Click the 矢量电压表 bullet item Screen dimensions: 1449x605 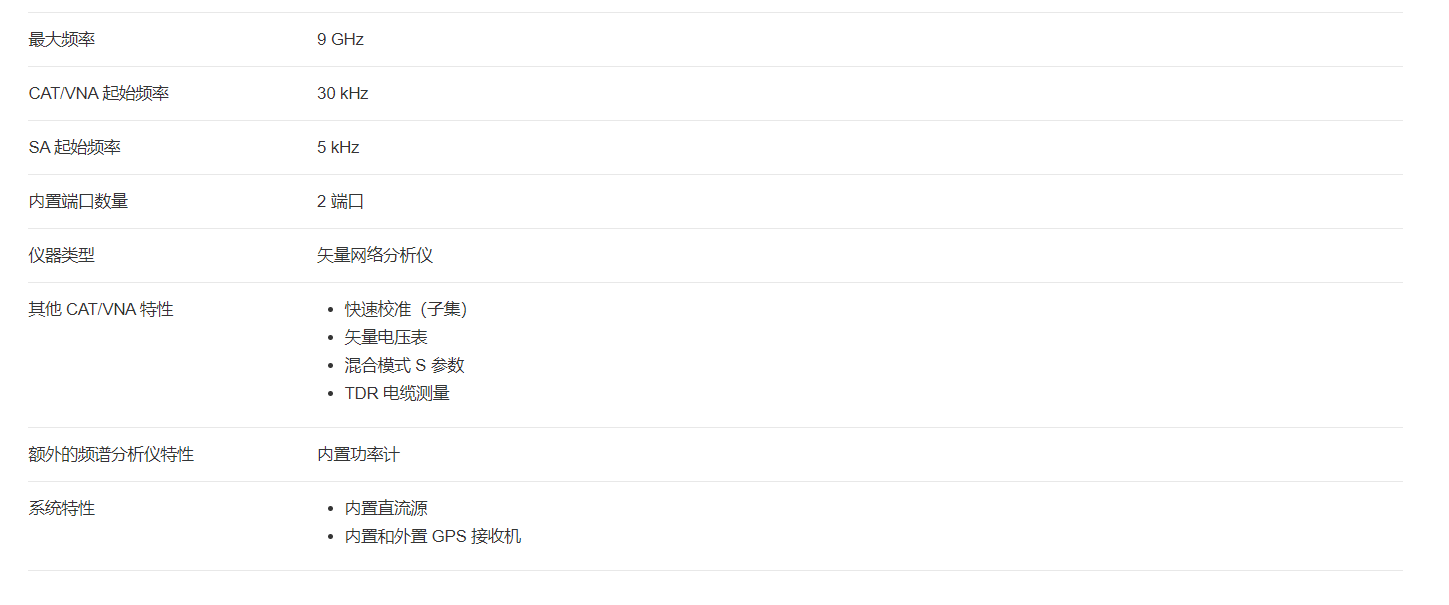pyautogui.click(x=386, y=338)
